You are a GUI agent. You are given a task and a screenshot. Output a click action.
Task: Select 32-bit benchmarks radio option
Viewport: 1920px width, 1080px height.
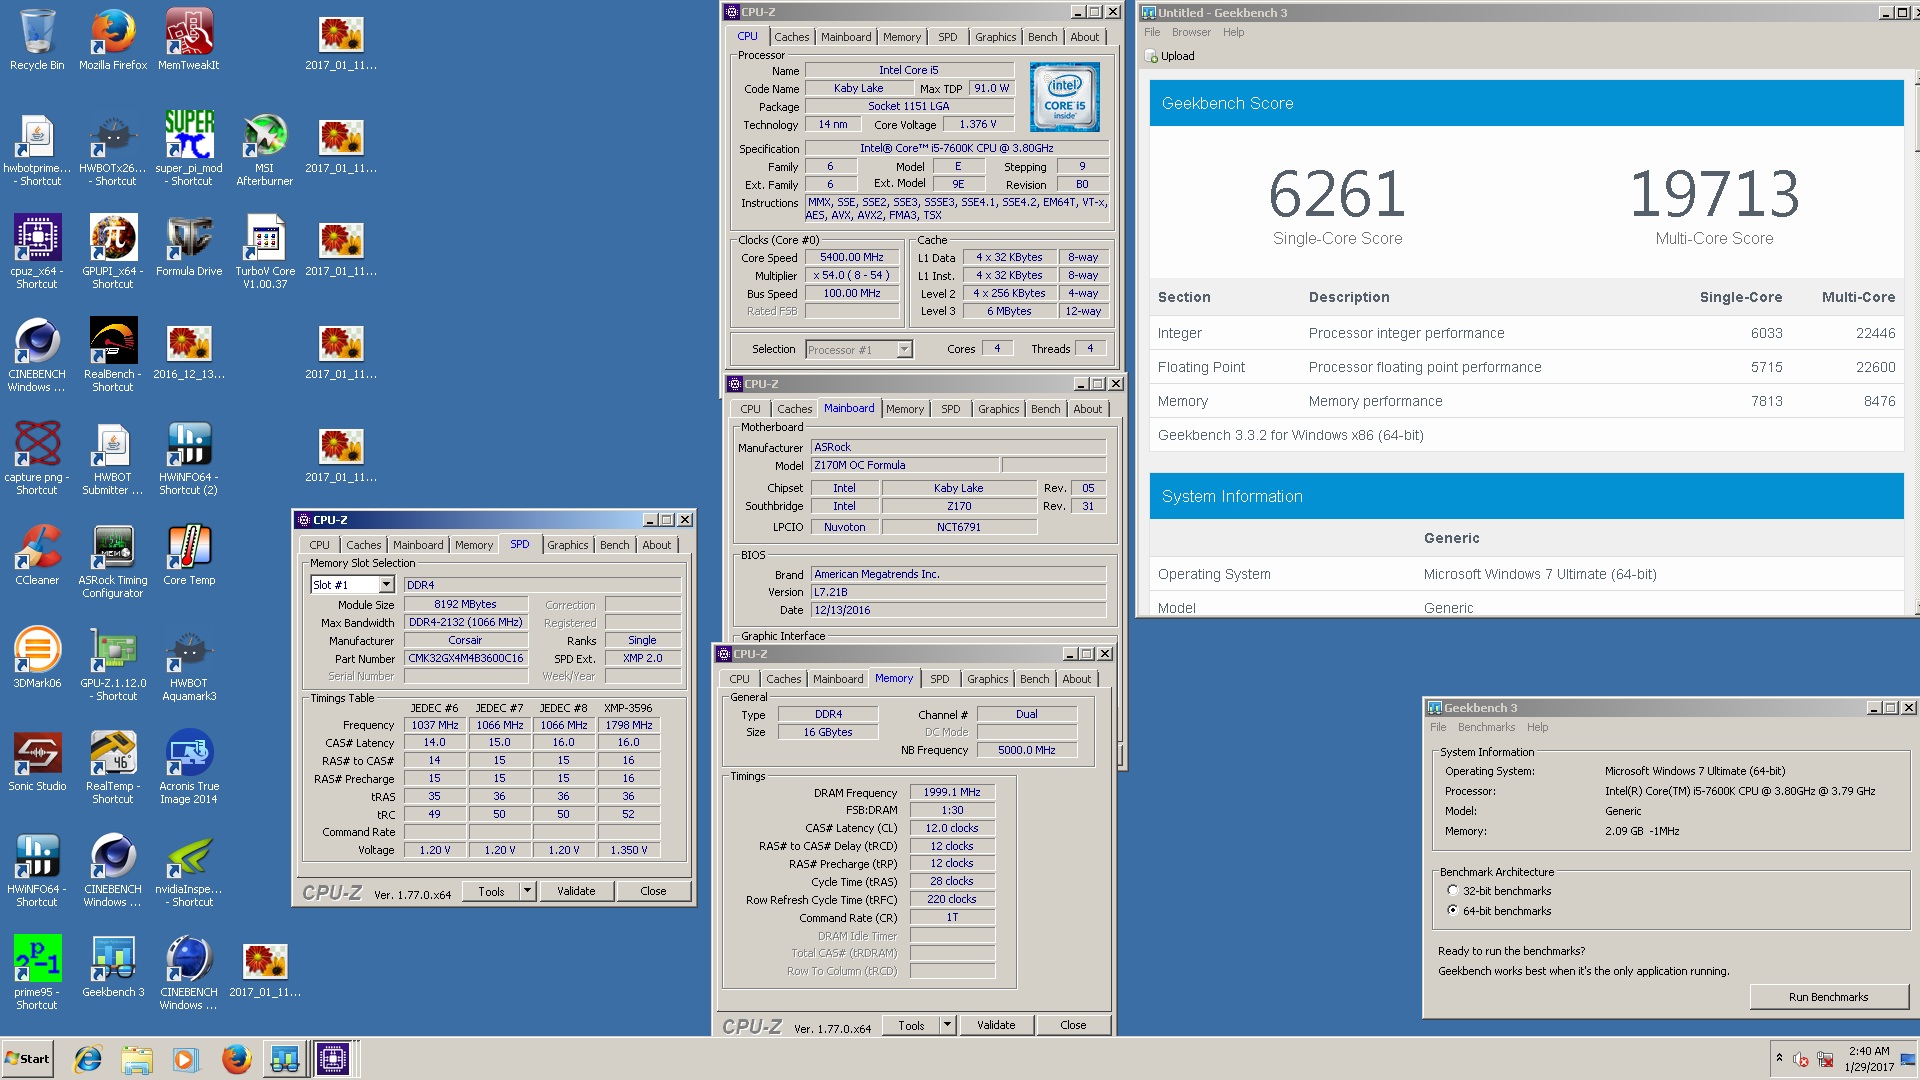coord(1452,890)
